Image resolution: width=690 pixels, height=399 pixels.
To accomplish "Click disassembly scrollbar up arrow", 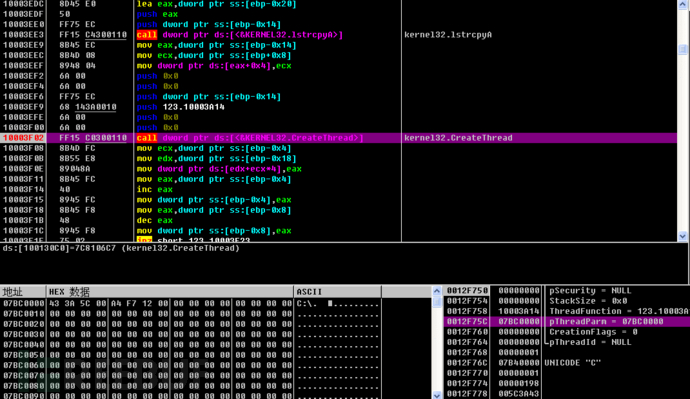I will click(x=683, y=4).
